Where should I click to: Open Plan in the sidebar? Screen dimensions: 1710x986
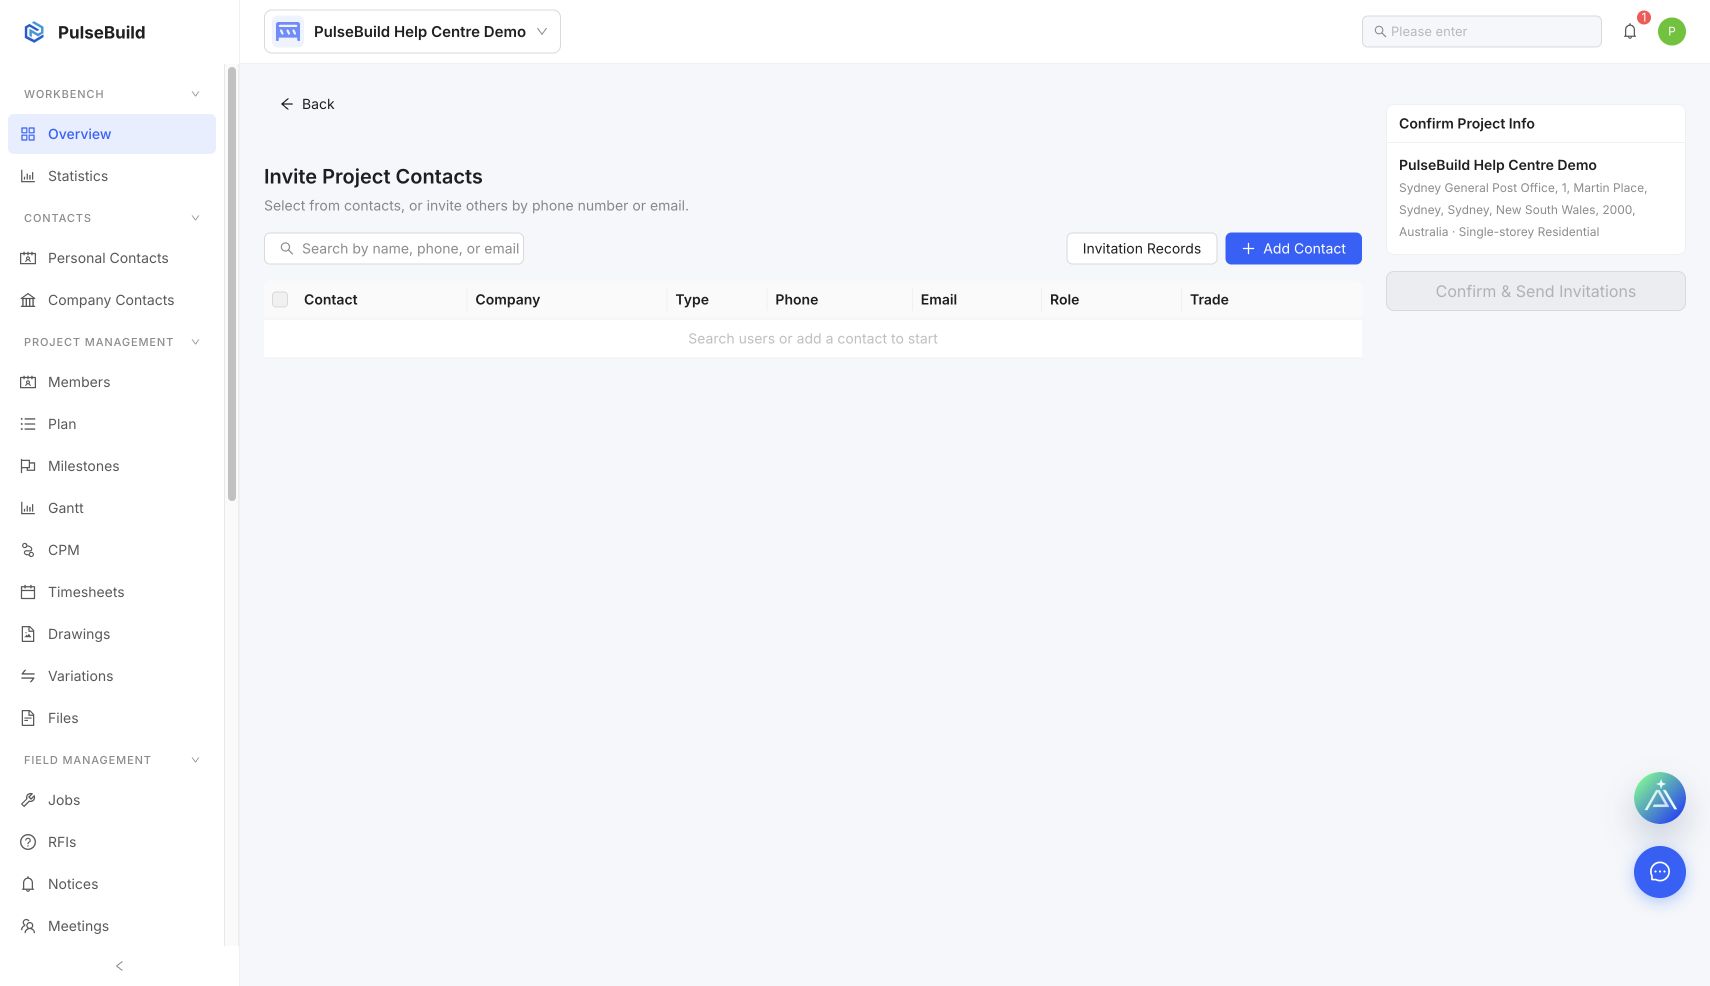pos(112,424)
